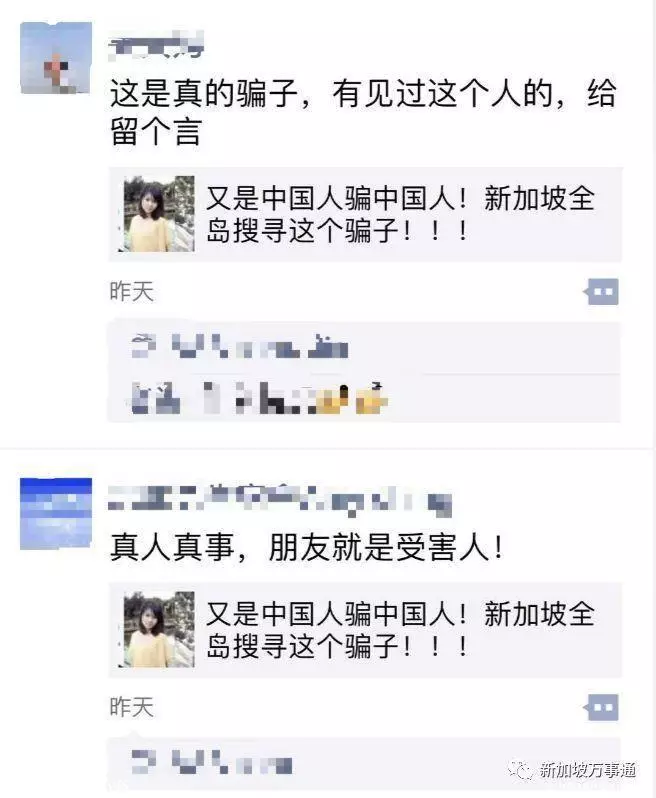
Task: Tap first poster's blurred username
Action: (156, 44)
